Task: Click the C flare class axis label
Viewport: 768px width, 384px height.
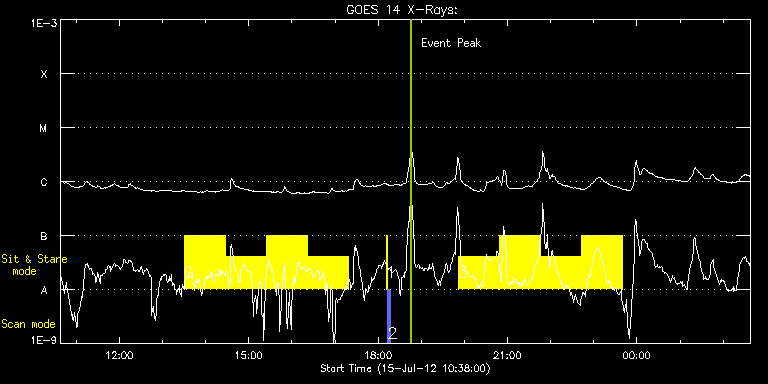Action: tap(44, 182)
